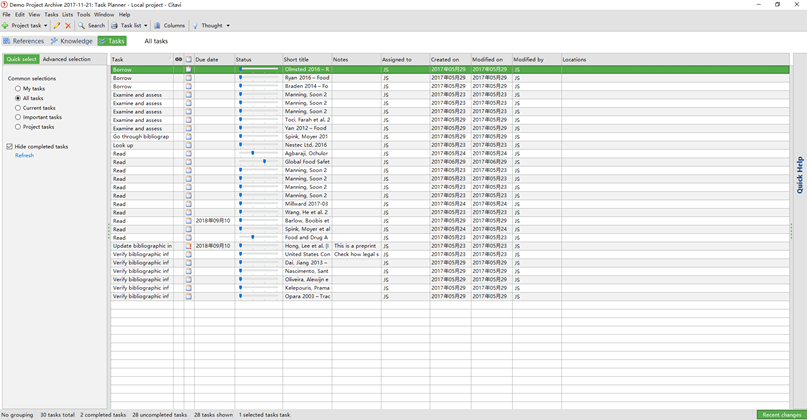Click the task icon in the Braden 2014 row
This screenshot has height=420, width=807.
click(189, 86)
